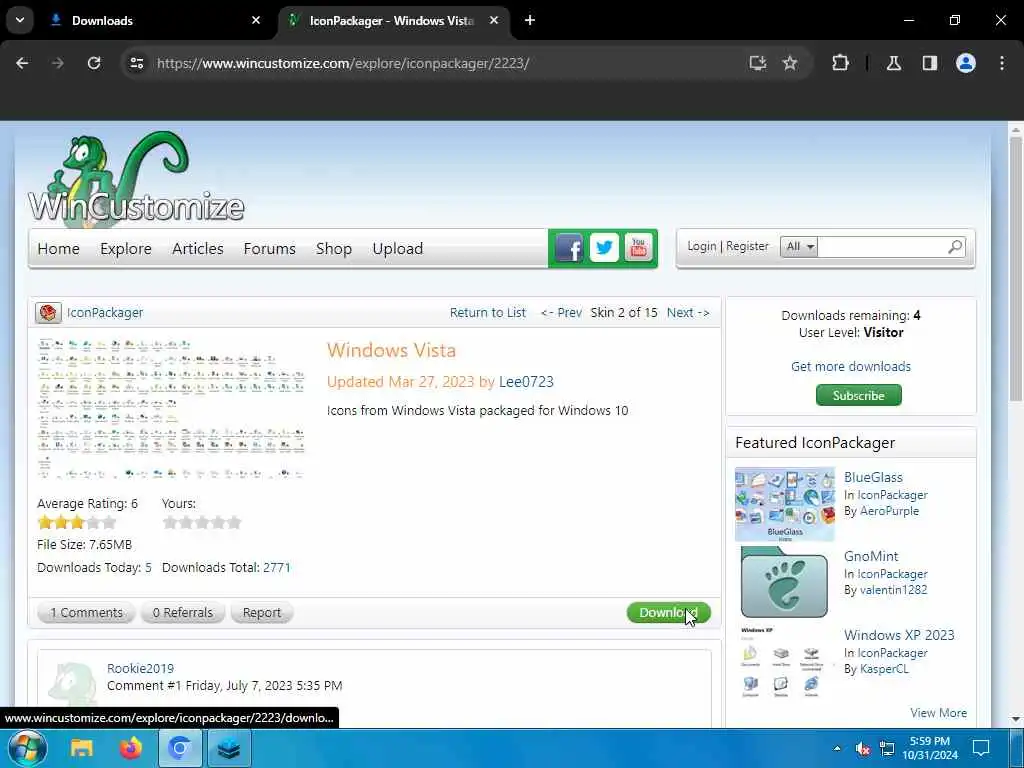Open the notification center icon
1024x768 pixels.
(981, 748)
